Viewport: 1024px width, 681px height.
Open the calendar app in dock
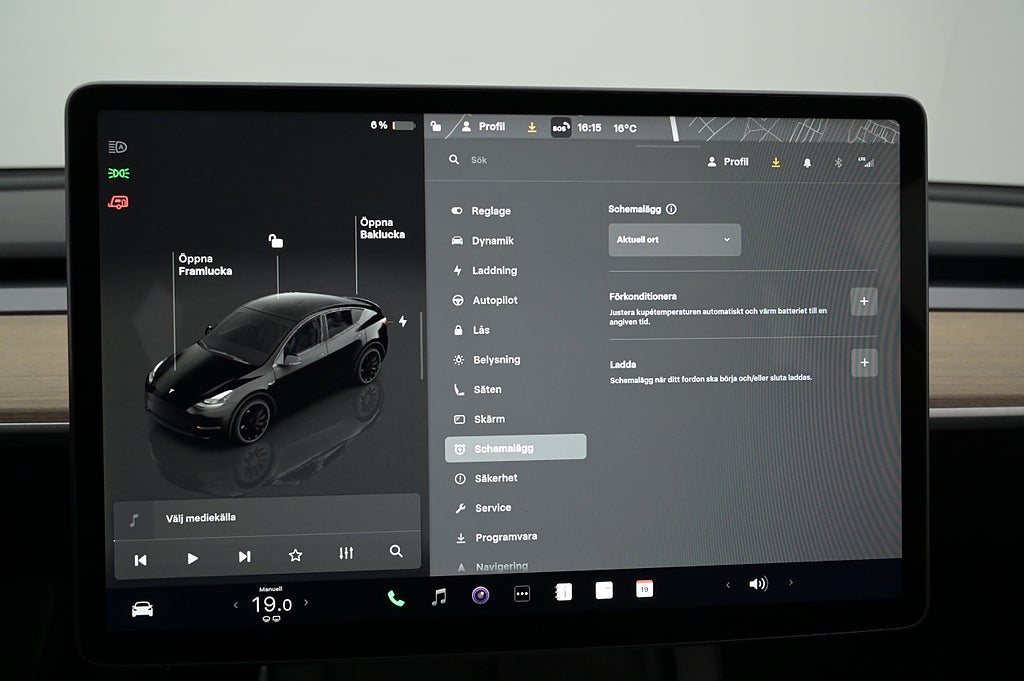coord(644,589)
